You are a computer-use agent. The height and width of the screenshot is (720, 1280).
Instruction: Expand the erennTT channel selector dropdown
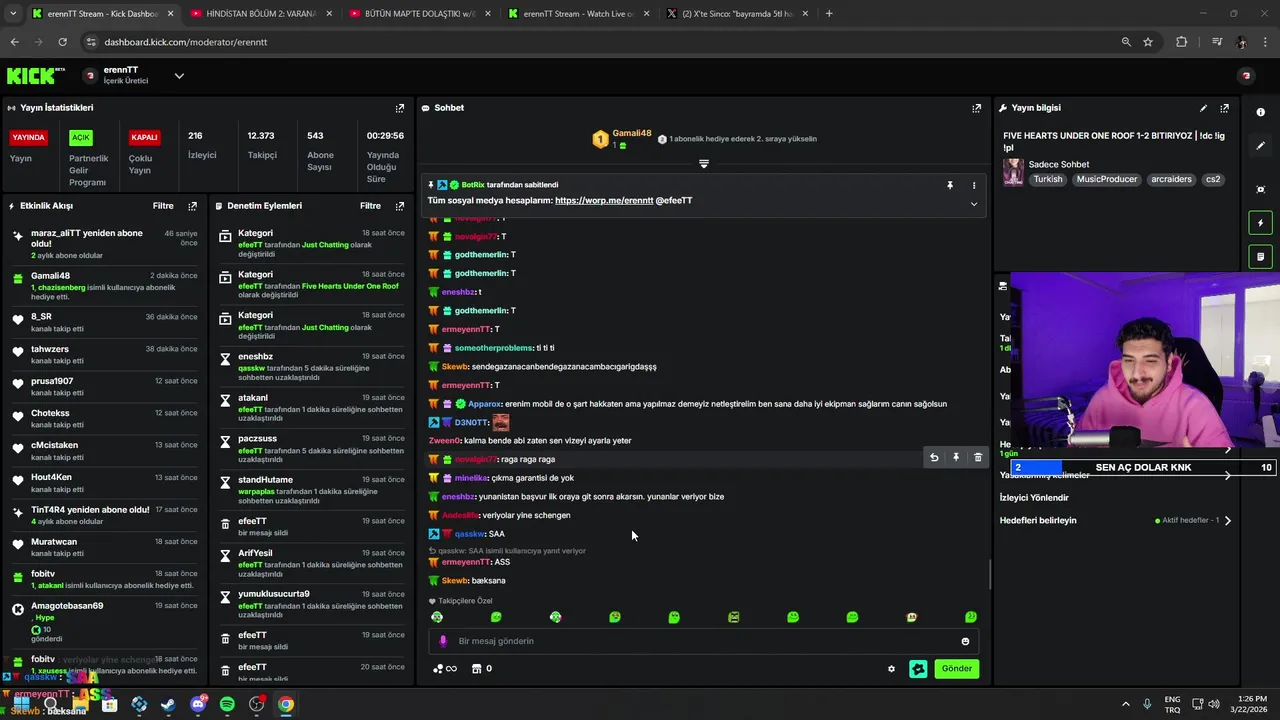click(x=179, y=76)
